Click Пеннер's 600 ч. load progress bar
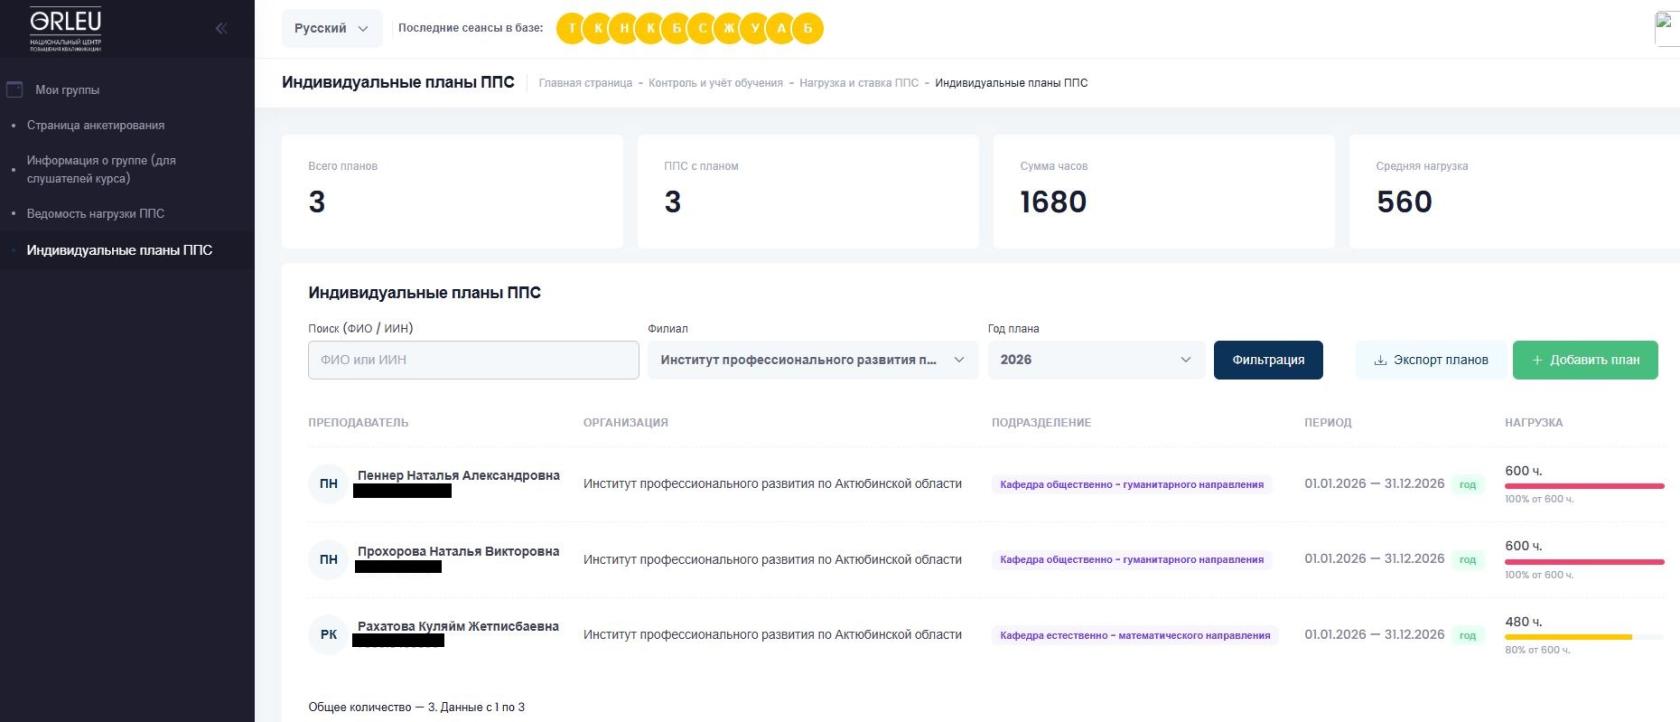This screenshot has width=1680, height=722. [1584, 486]
